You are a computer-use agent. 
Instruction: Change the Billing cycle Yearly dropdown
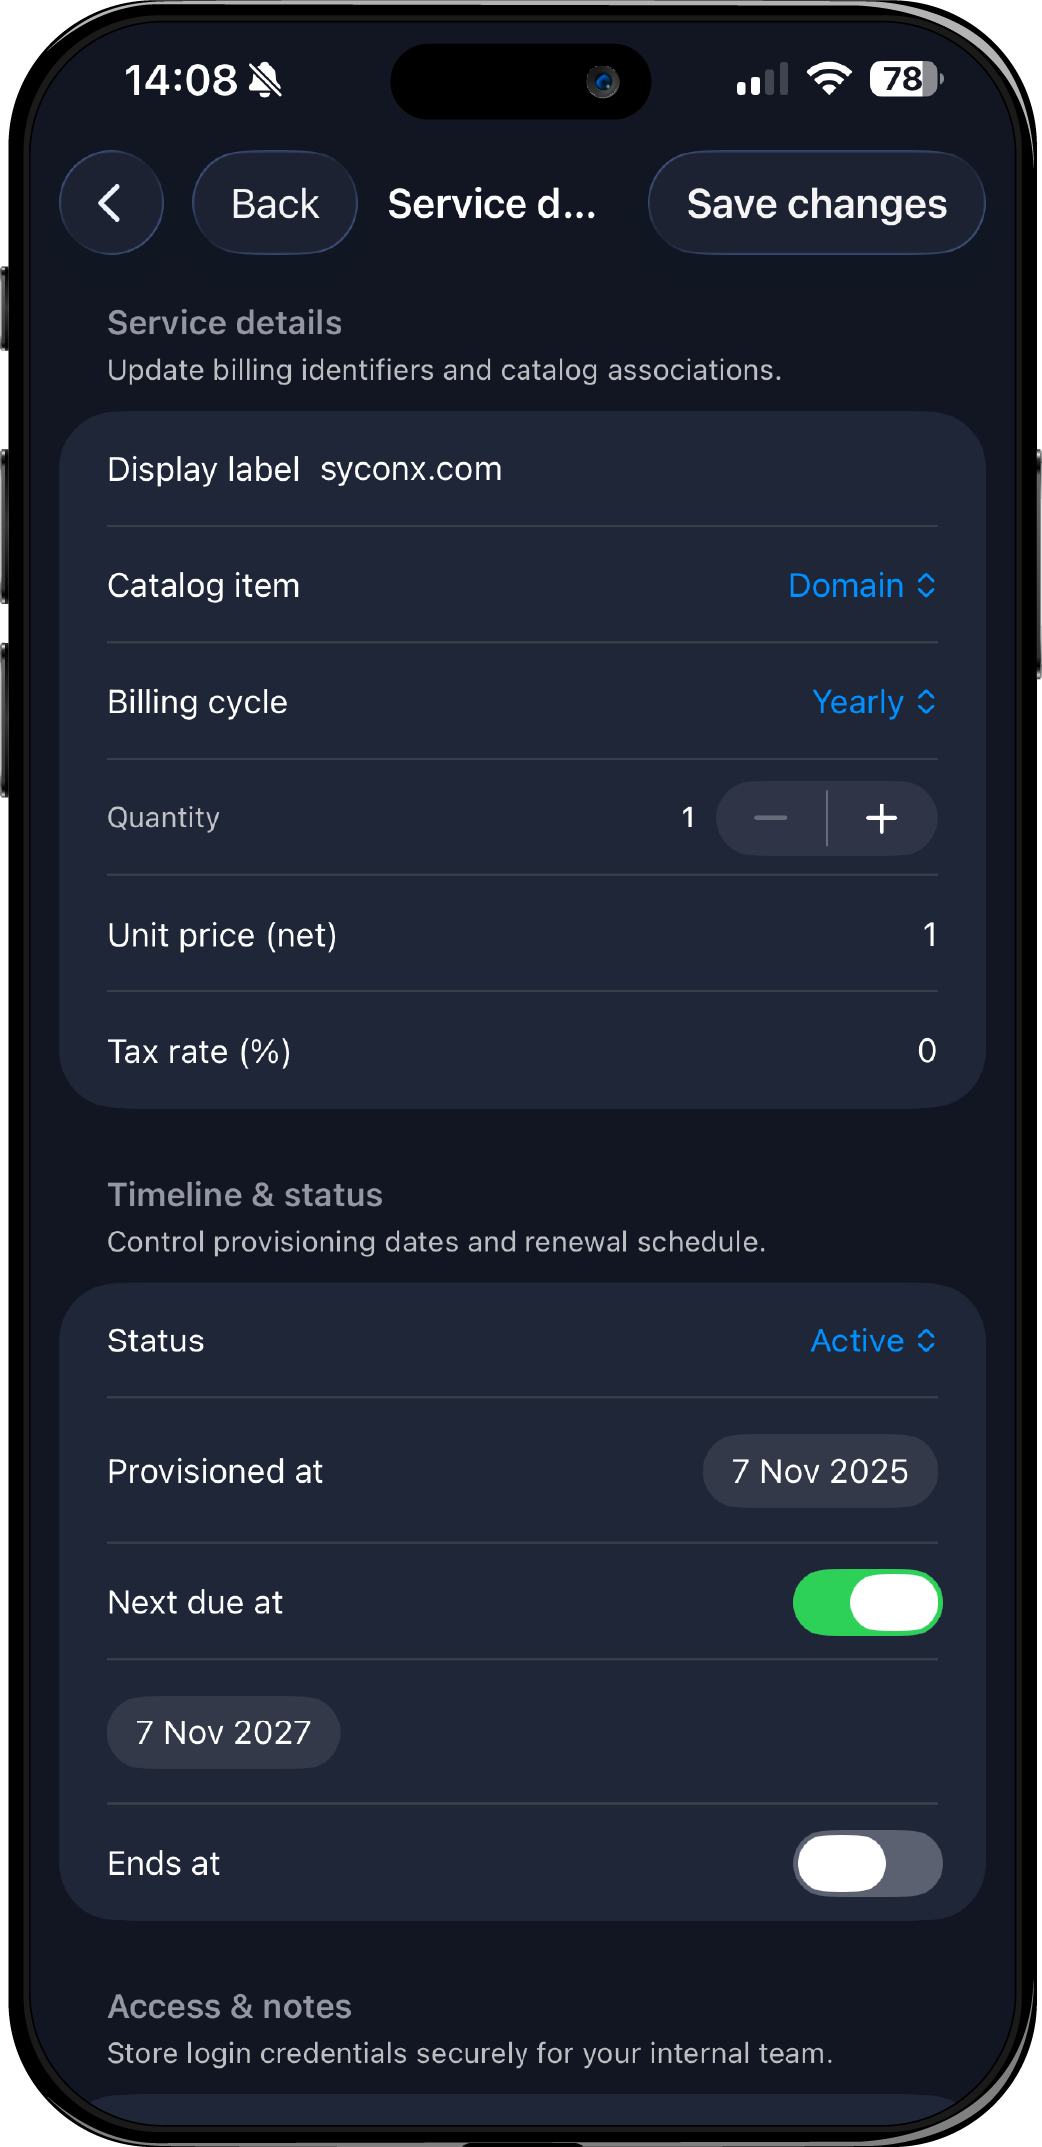coord(874,702)
